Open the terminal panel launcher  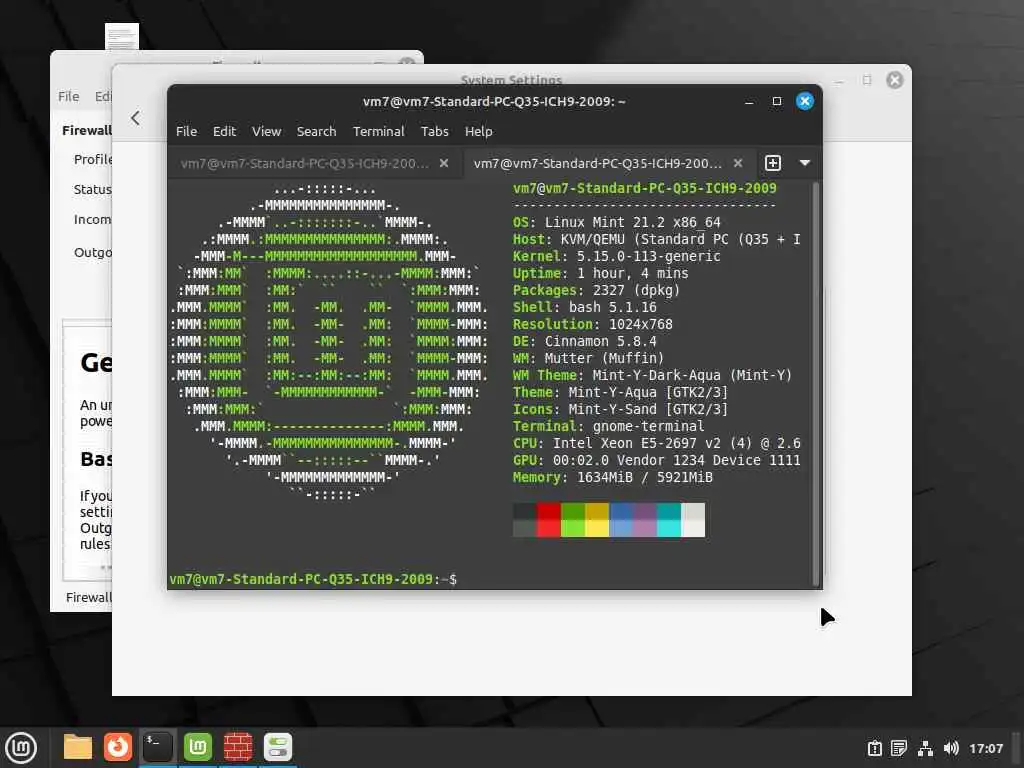(x=157, y=747)
